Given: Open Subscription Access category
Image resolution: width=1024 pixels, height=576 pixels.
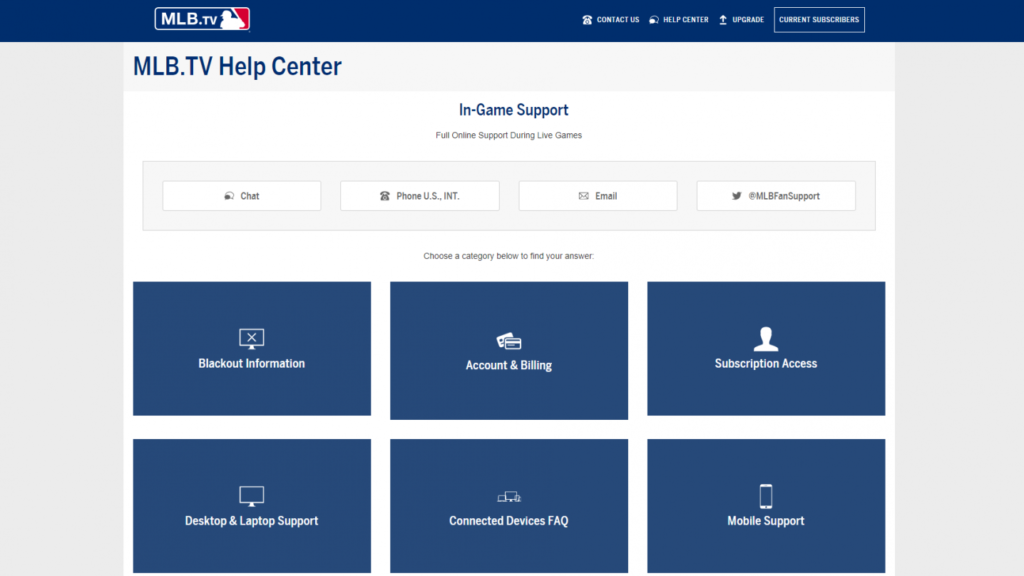Looking at the screenshot, I should point(766,349).
